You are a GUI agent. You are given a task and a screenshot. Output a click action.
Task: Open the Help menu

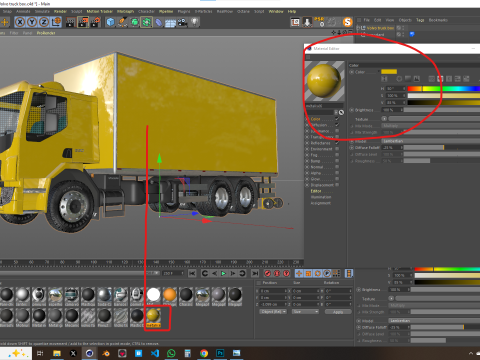click(x=292, y=11)
